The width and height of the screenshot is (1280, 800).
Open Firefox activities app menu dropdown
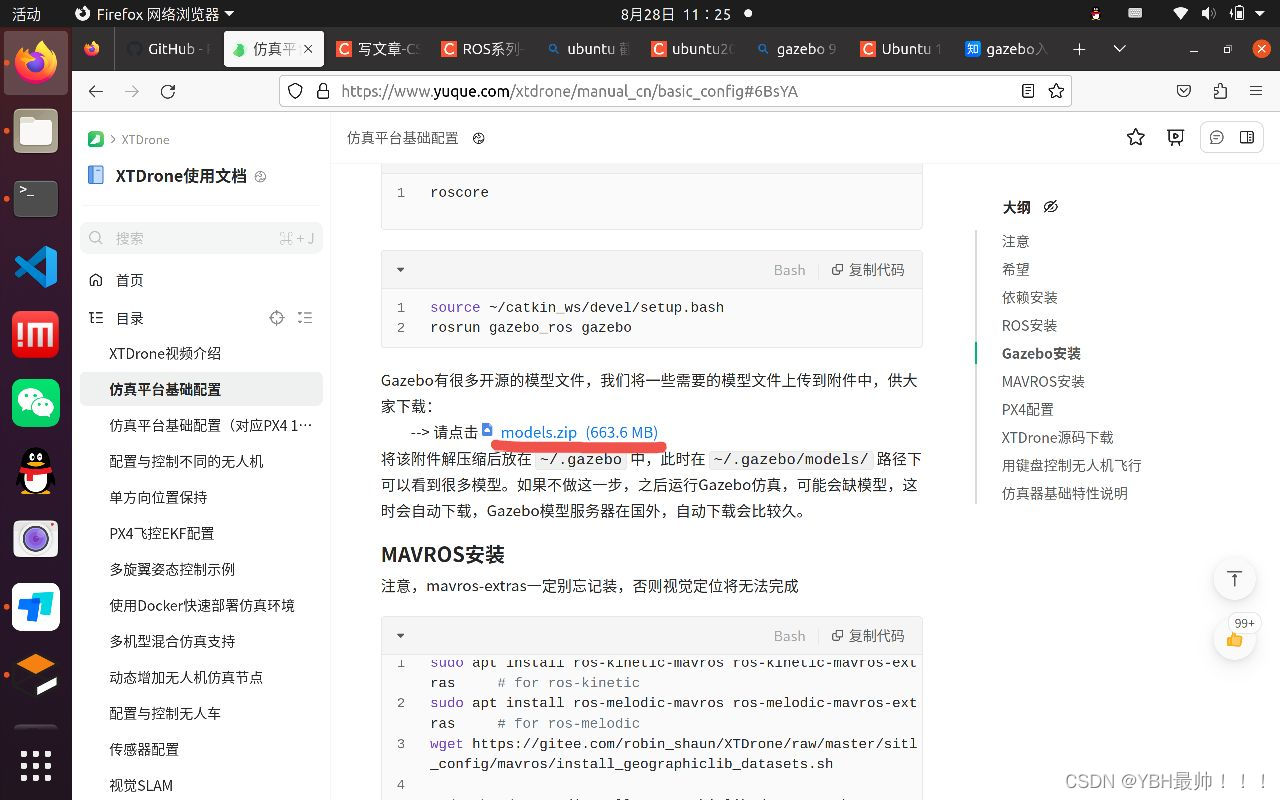pyautogui.click(x=155, y=14)
